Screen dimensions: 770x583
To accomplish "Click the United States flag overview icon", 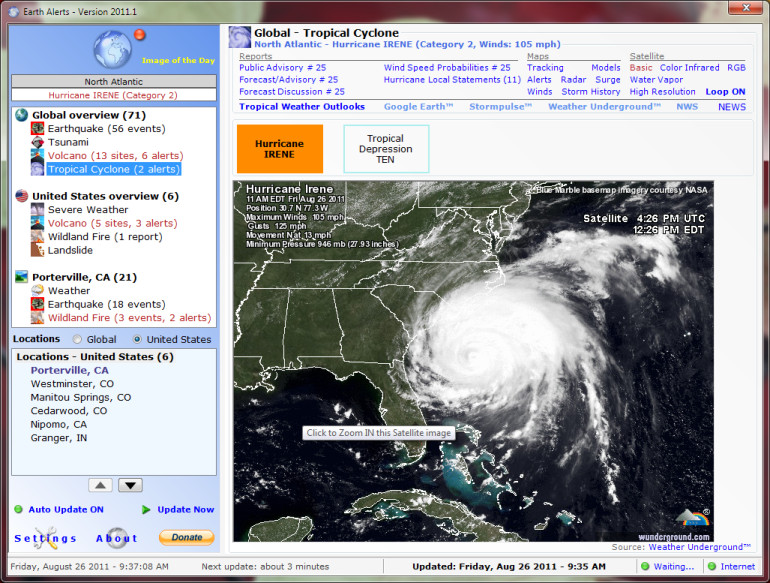I will coord(22,196).
